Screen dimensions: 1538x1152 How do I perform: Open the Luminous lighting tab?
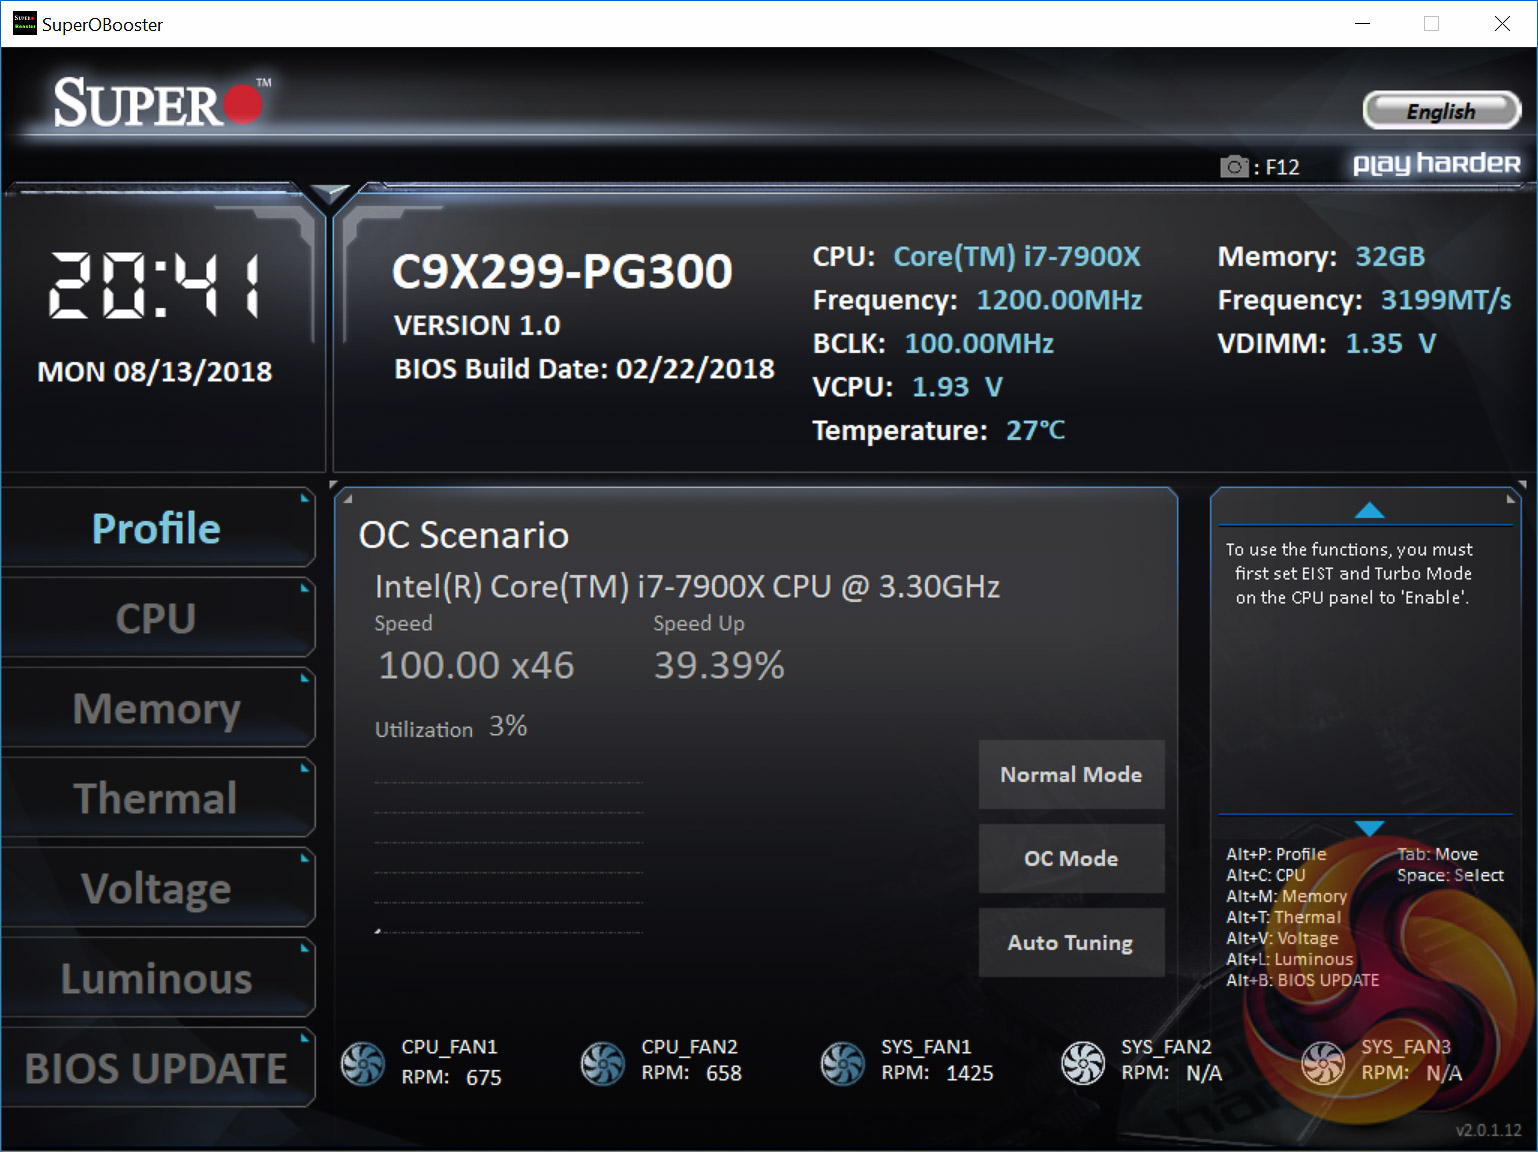pos(157,978)
